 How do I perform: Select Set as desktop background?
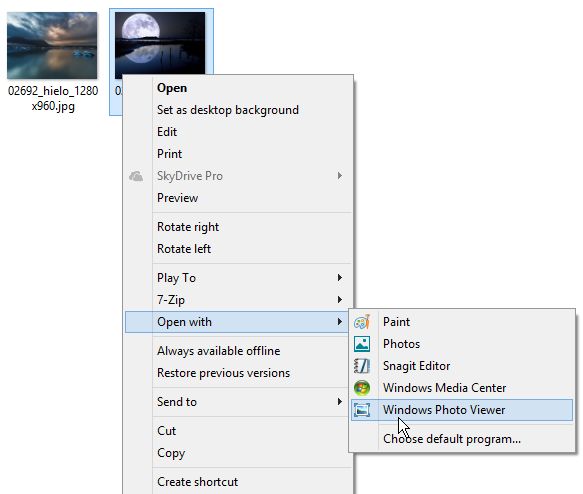(x=238, y=110)
